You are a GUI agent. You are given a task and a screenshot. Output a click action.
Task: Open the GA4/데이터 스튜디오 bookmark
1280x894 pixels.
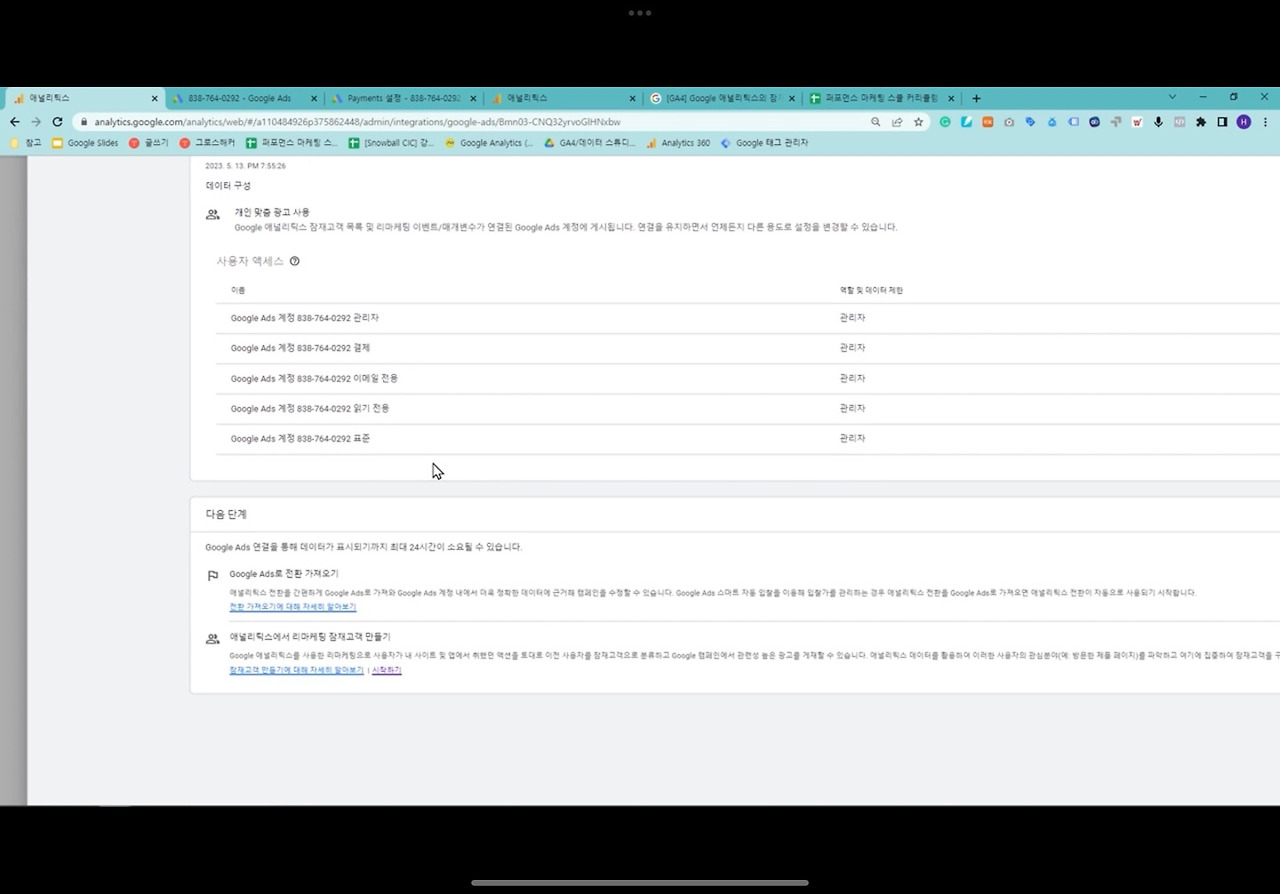[x=589, y=143]
